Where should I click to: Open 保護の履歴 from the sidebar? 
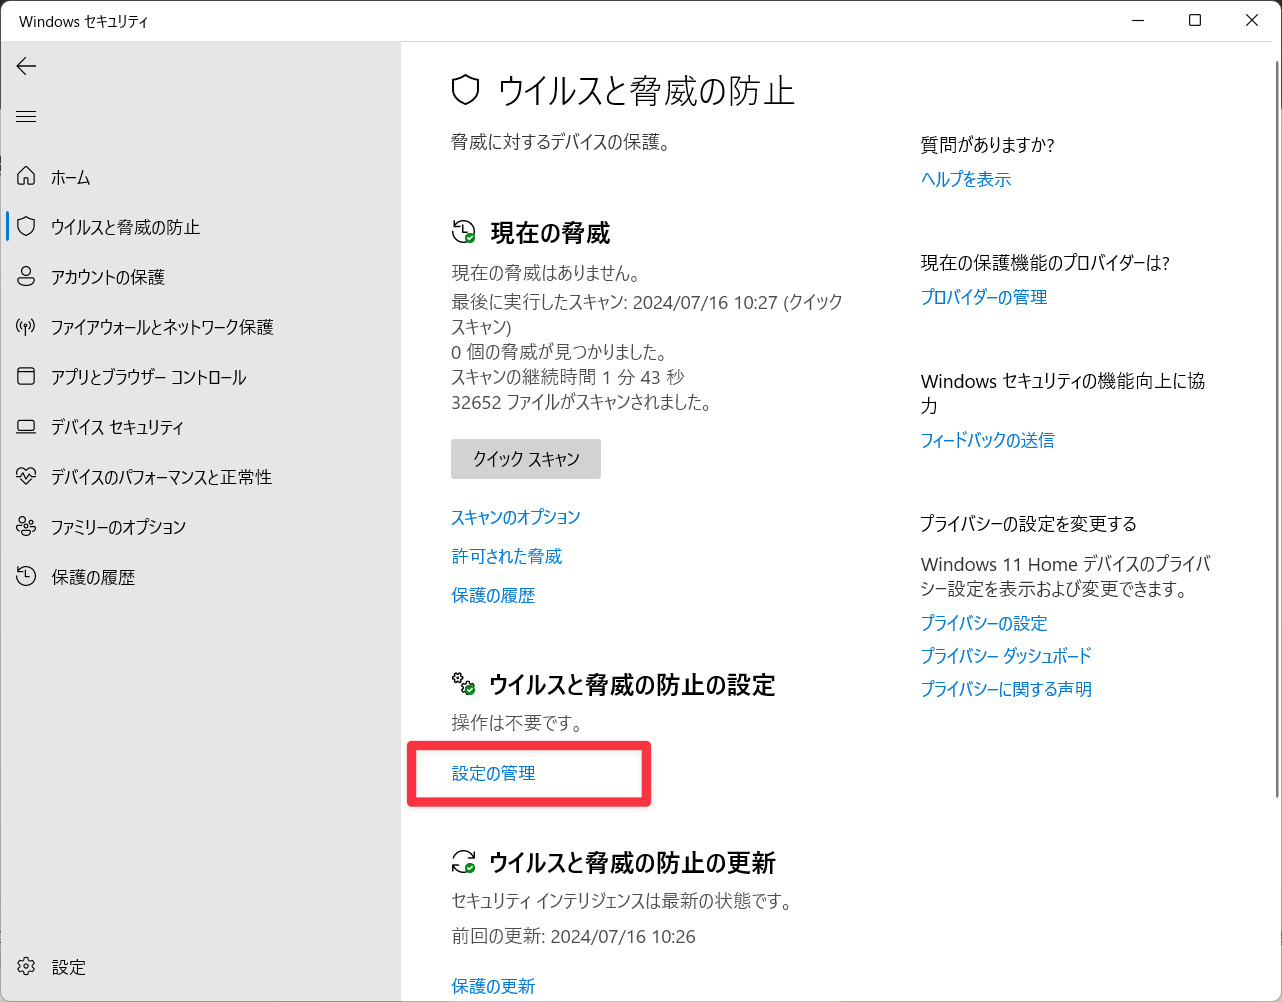pyautogui.click(x=93, y=577)
